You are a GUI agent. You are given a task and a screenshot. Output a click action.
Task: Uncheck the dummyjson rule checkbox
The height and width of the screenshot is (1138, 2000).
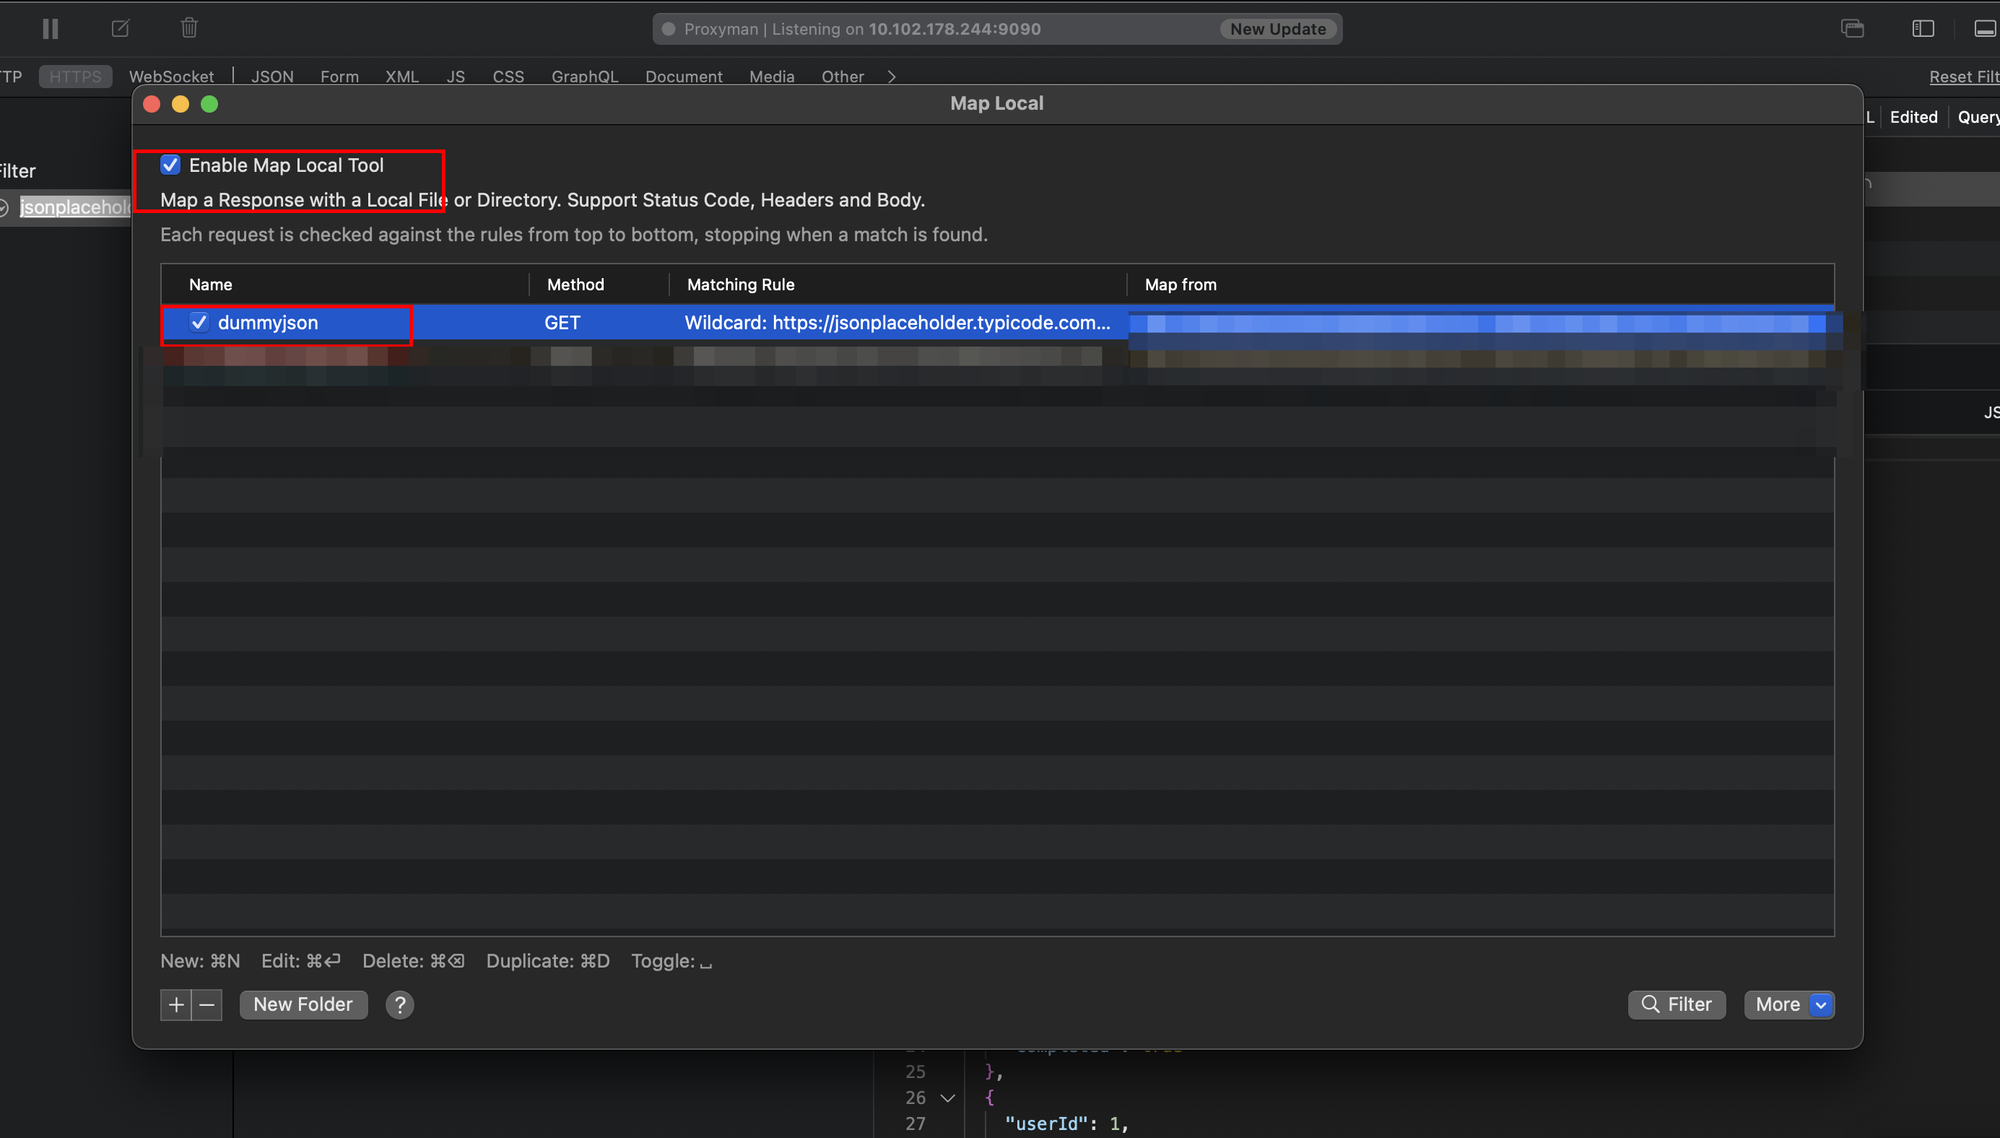pyautogui.click(x=199, y=323)
